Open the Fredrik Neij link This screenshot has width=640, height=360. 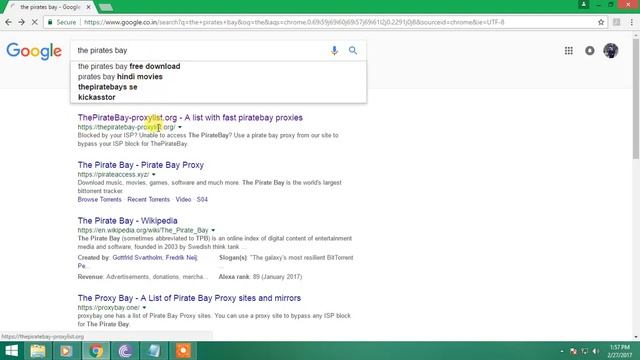[x=181, y=258]
